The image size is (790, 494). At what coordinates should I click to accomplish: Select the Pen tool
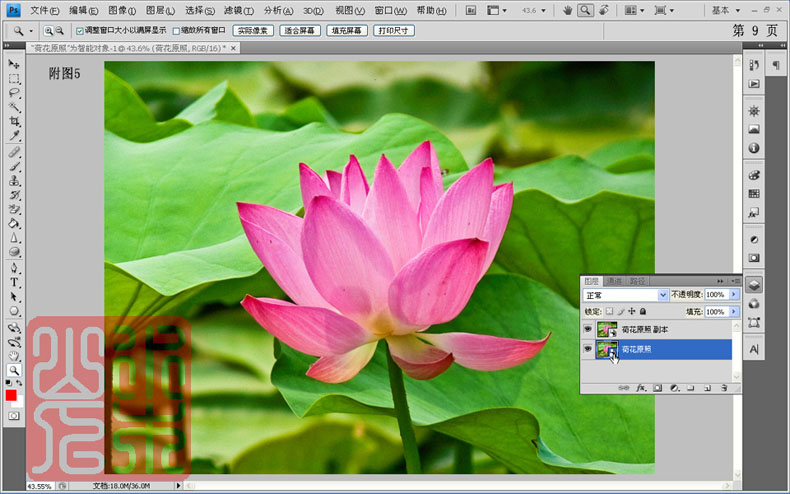pyautogui.click(x=14, y=268)
